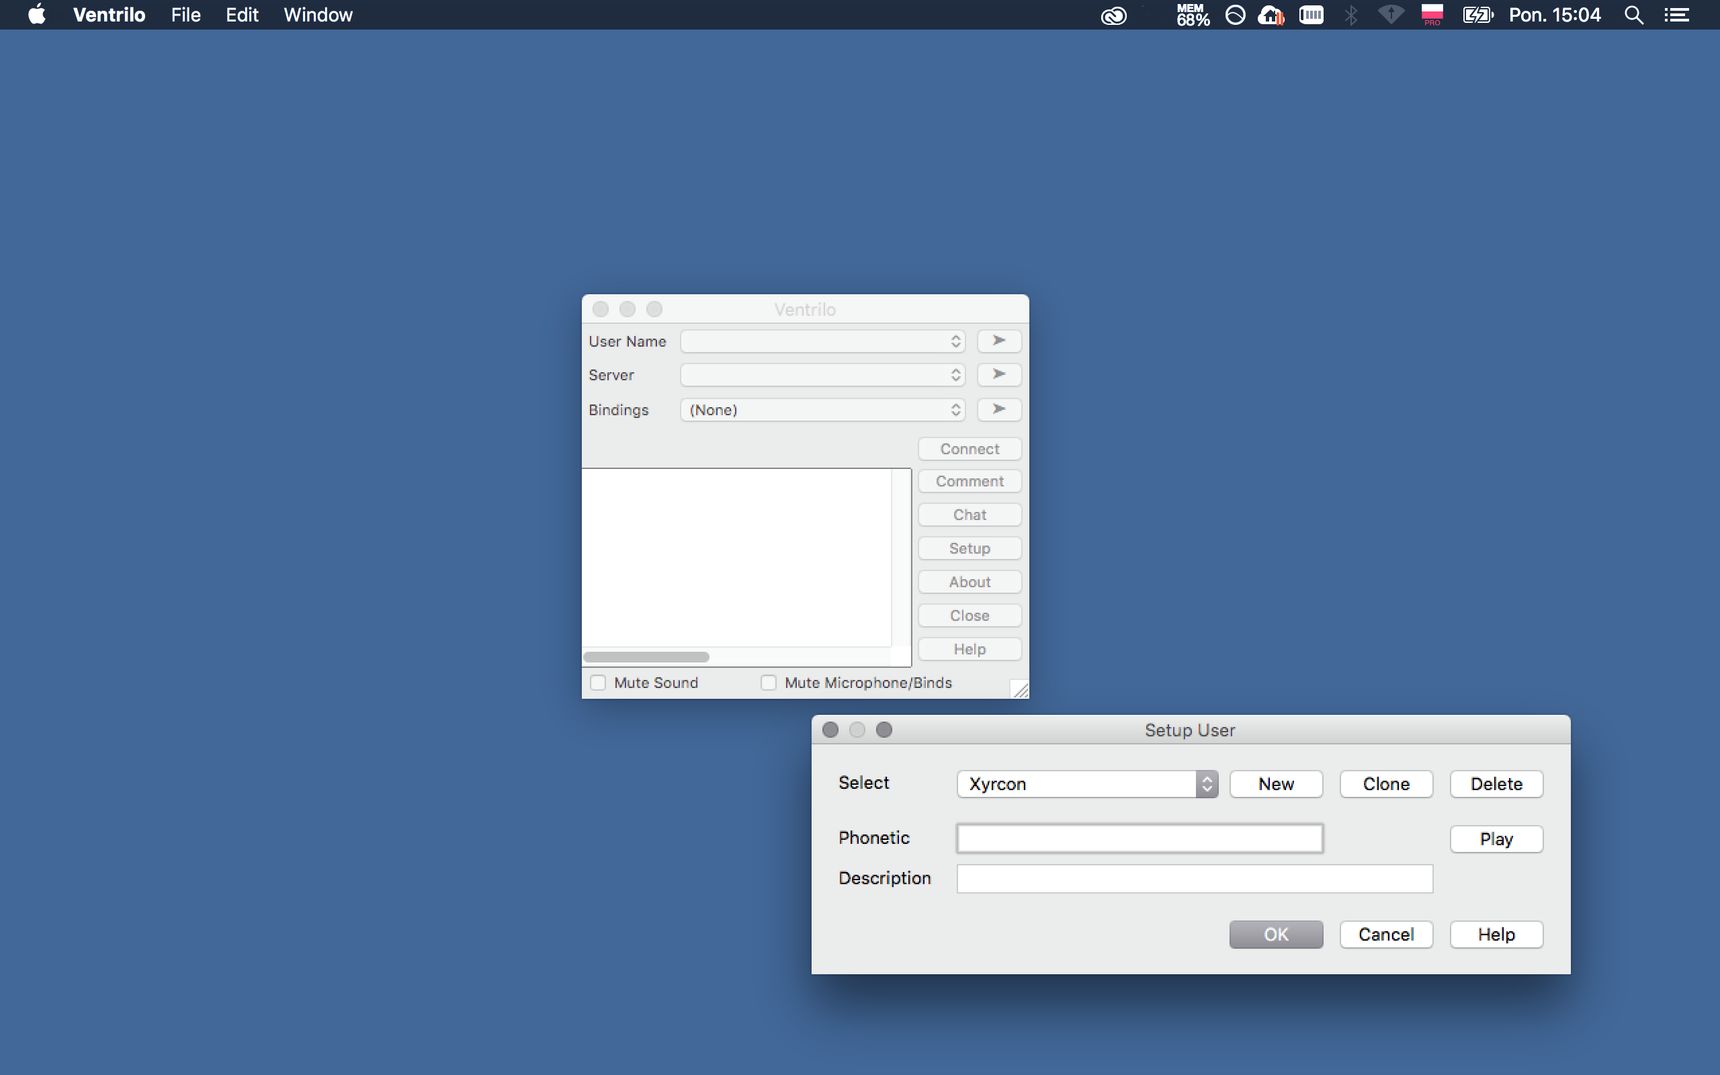Open the Chat button
The image size is (1720, 1075).
(x=970, y=515)
